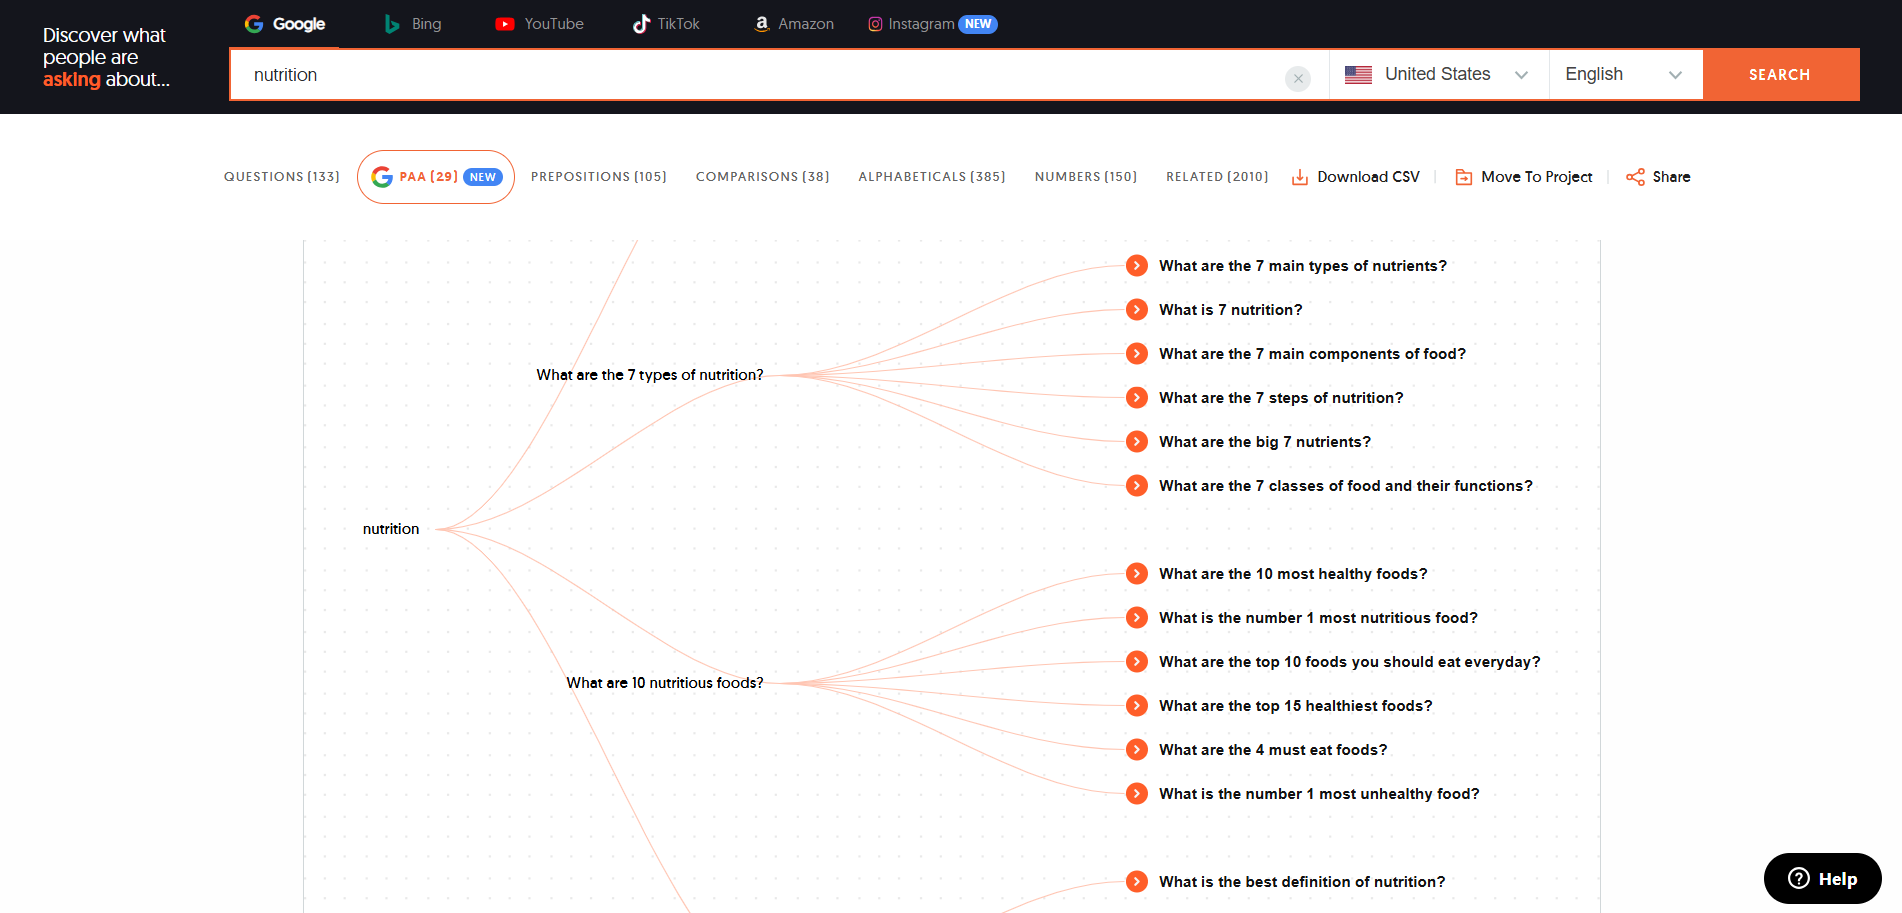
Task: Switch to the Bing source tab
Action: pos(413,24)
